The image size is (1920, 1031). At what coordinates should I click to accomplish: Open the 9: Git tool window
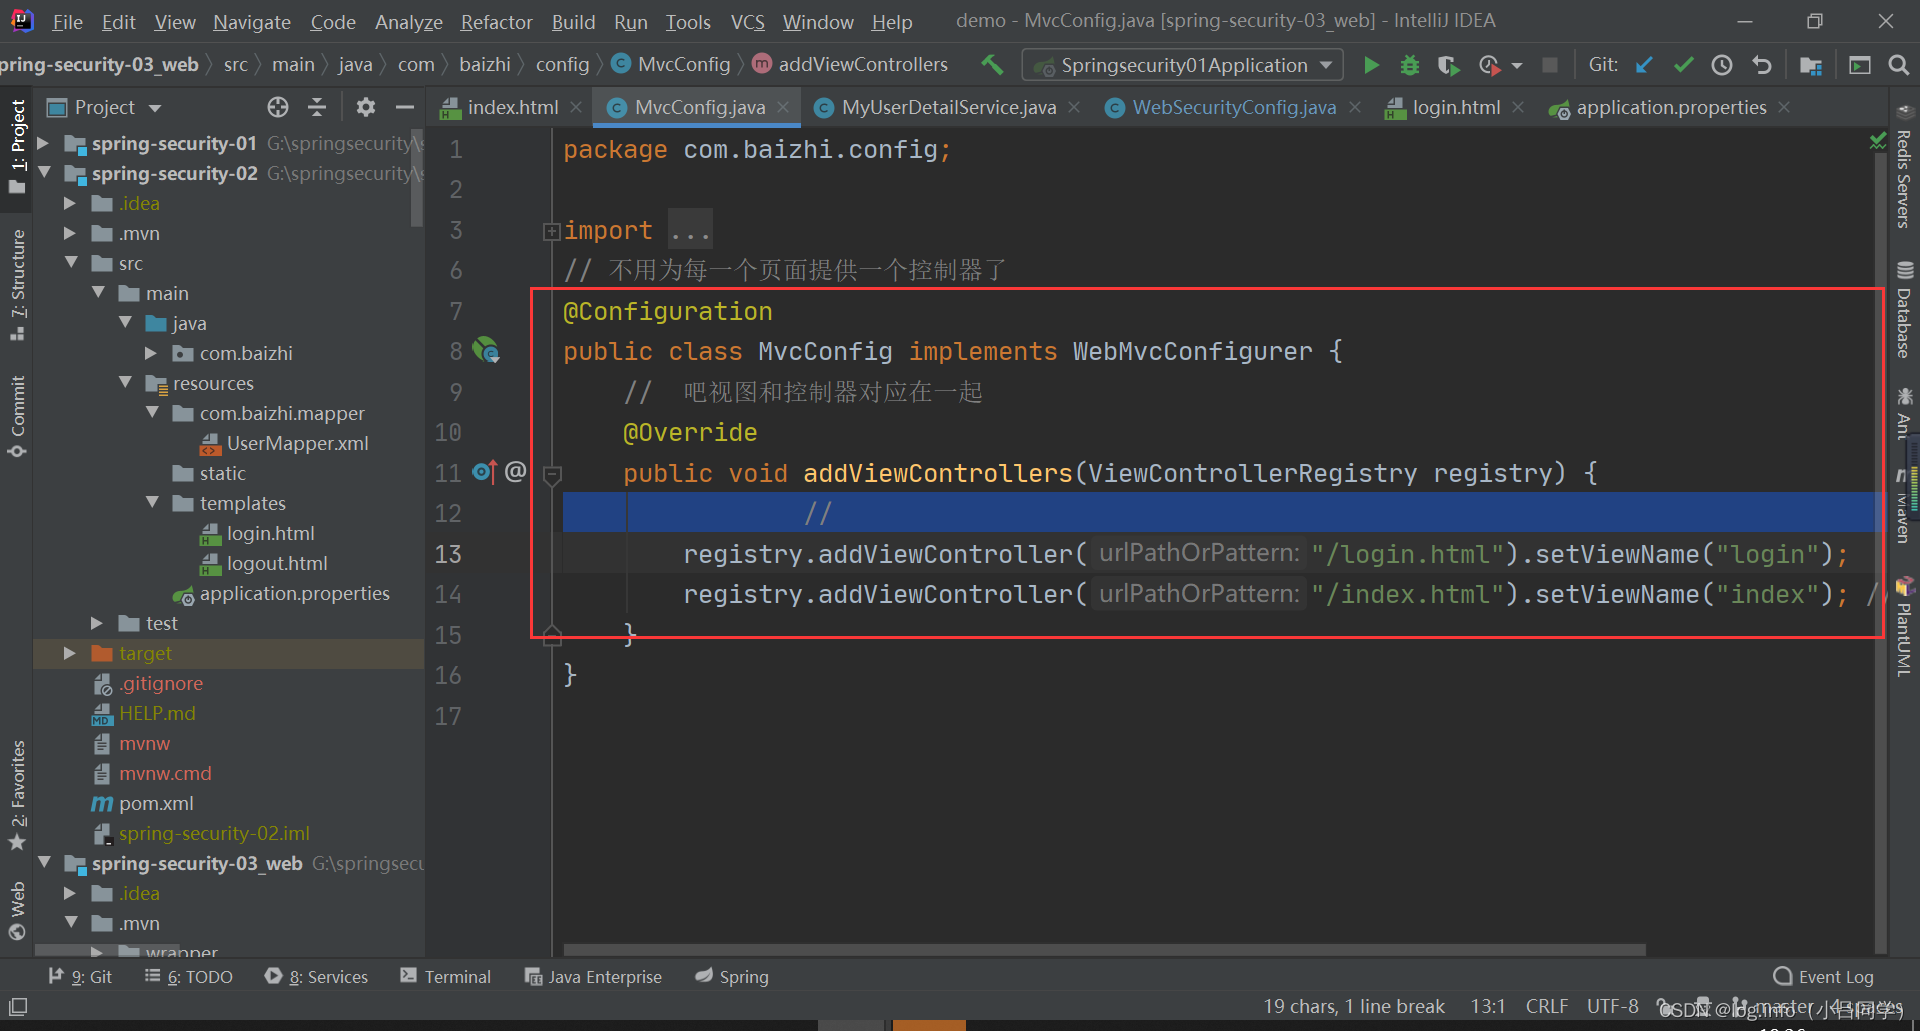tap(81, 977)
